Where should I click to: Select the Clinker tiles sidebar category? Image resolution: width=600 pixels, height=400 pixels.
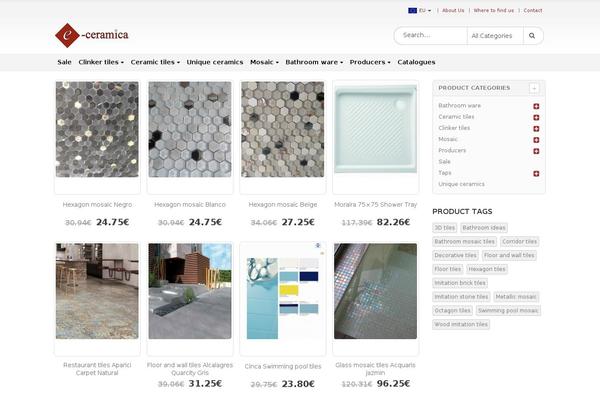click(454, 128)
